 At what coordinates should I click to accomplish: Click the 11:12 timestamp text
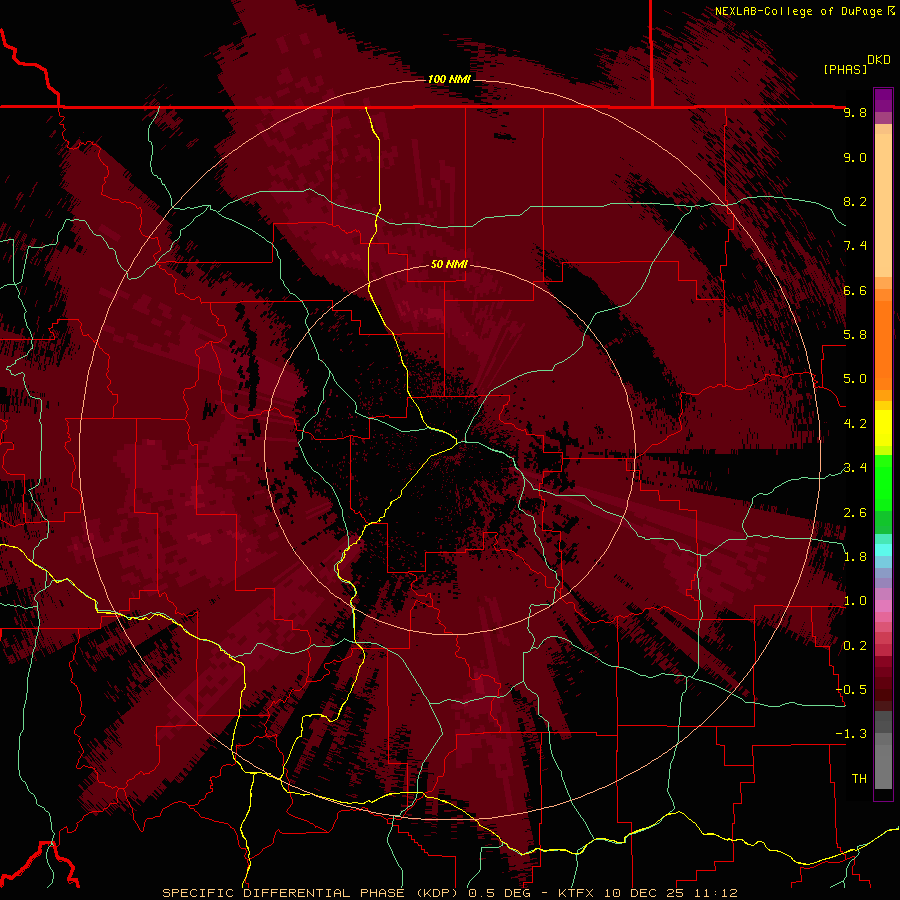click(x=714, y=893)
